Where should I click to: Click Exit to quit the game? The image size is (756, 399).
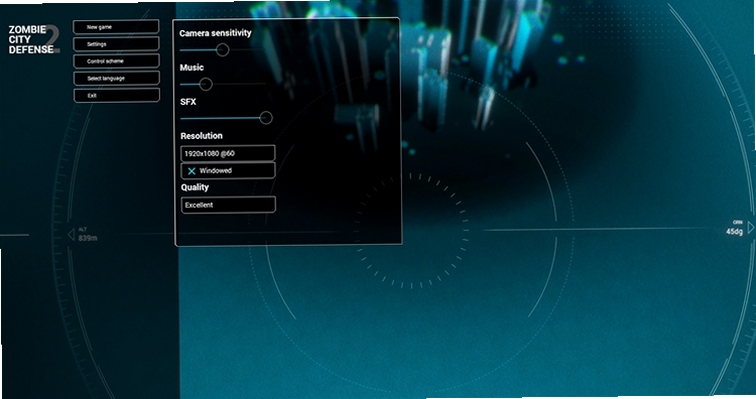[116, 95]
